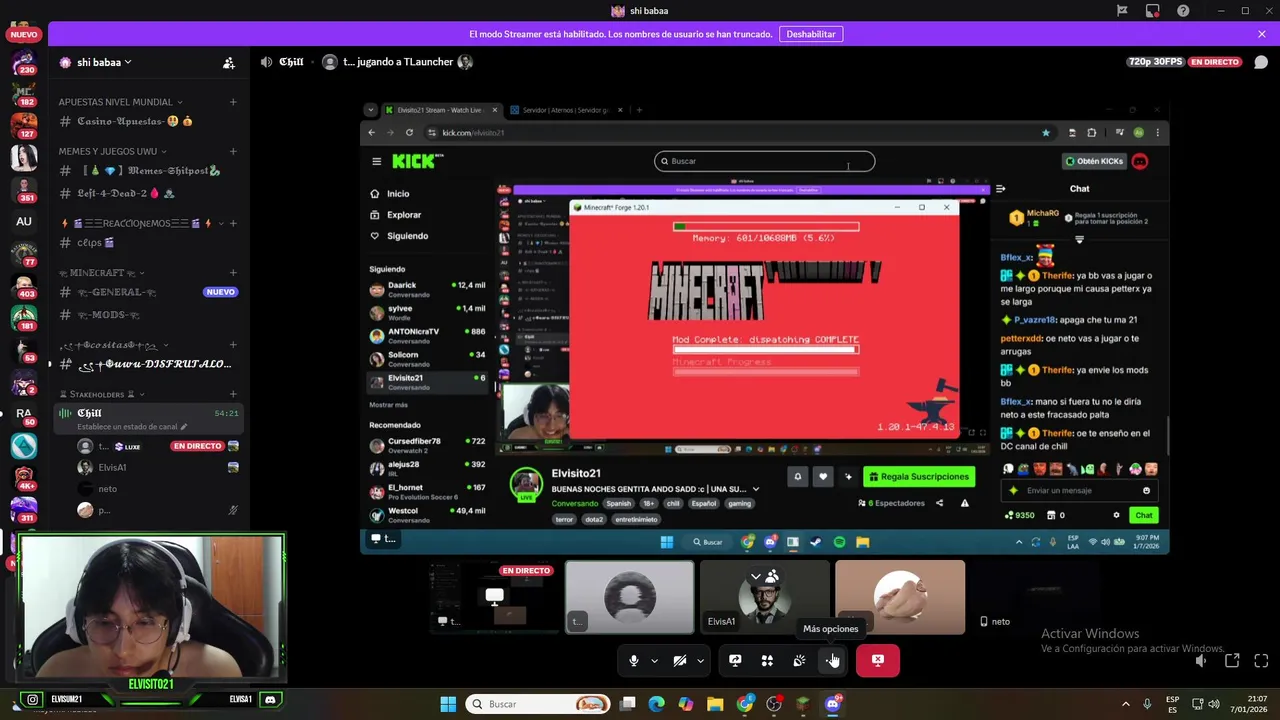
Task: Click heart follow icon in streamed Kick page
Action: tap(823, 477)
